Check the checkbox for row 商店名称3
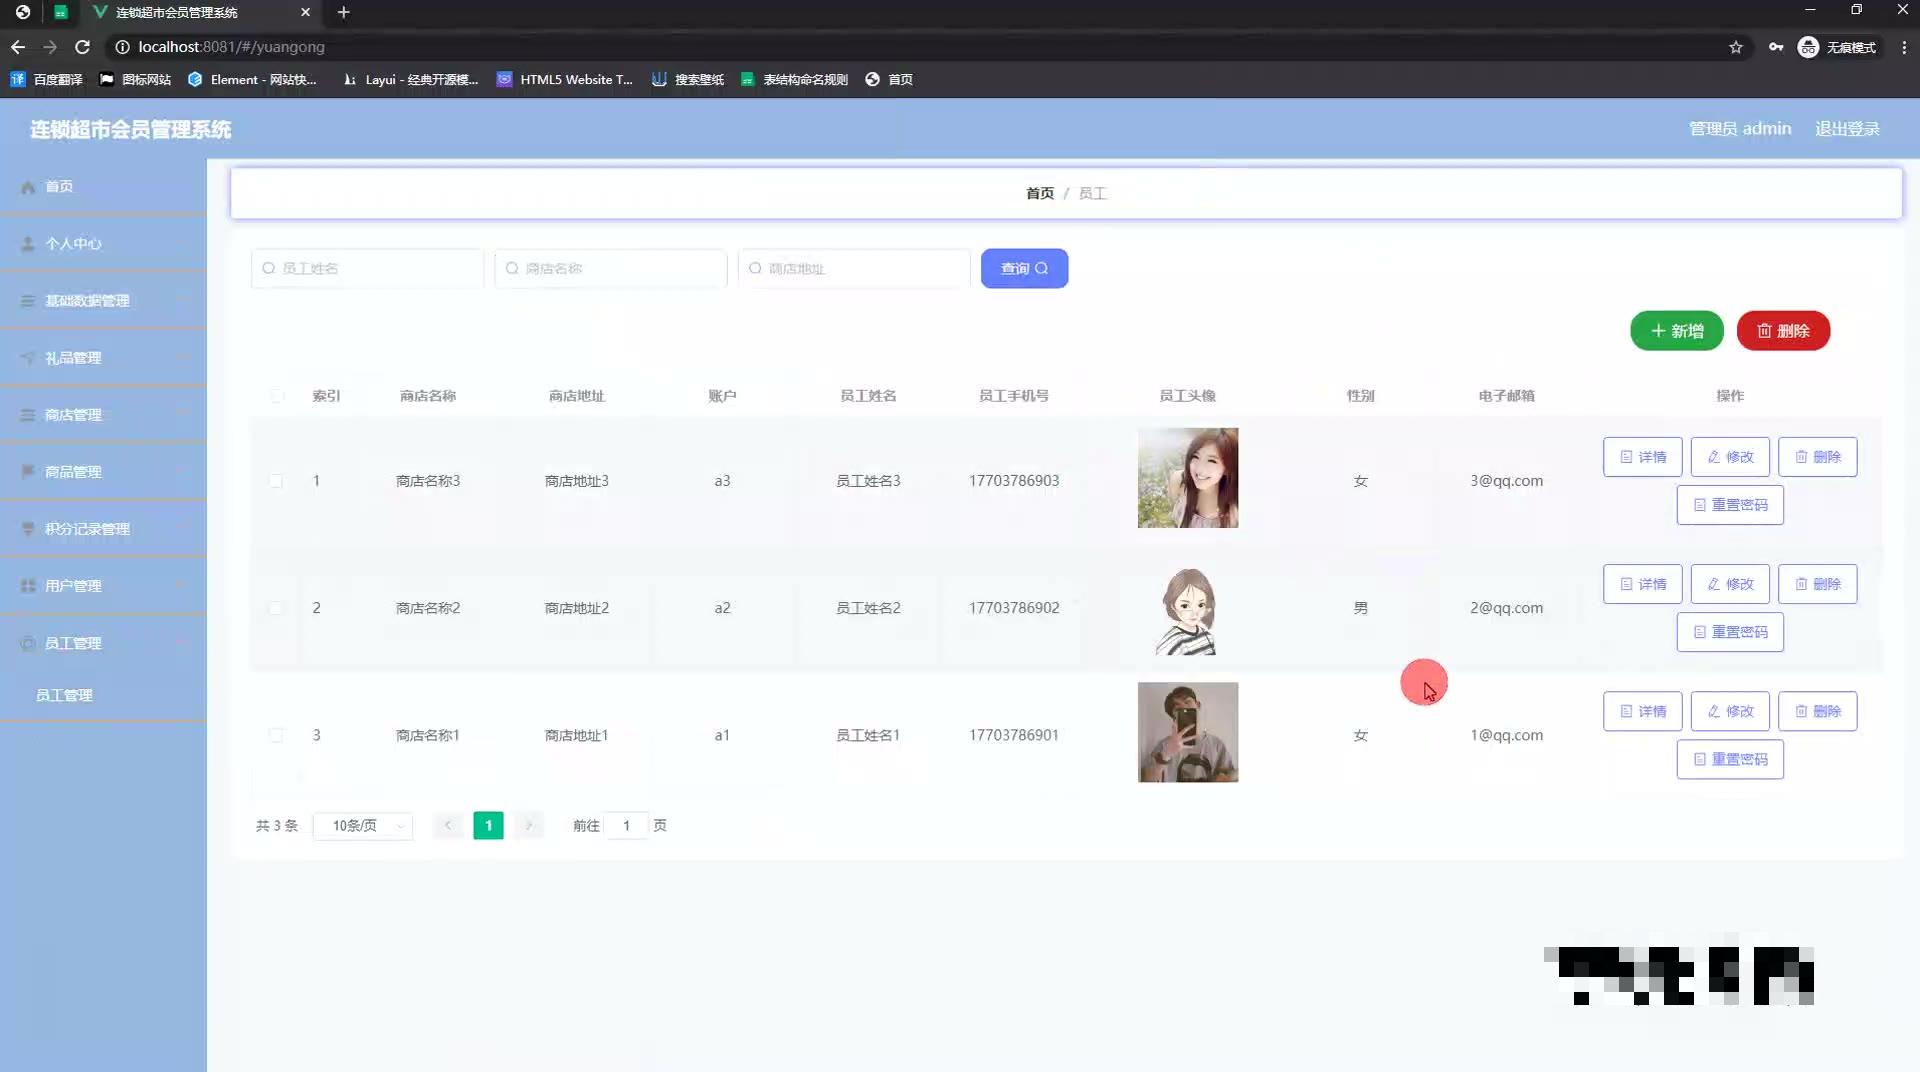Screen dimensions: 1920x1072 [276, 481]
